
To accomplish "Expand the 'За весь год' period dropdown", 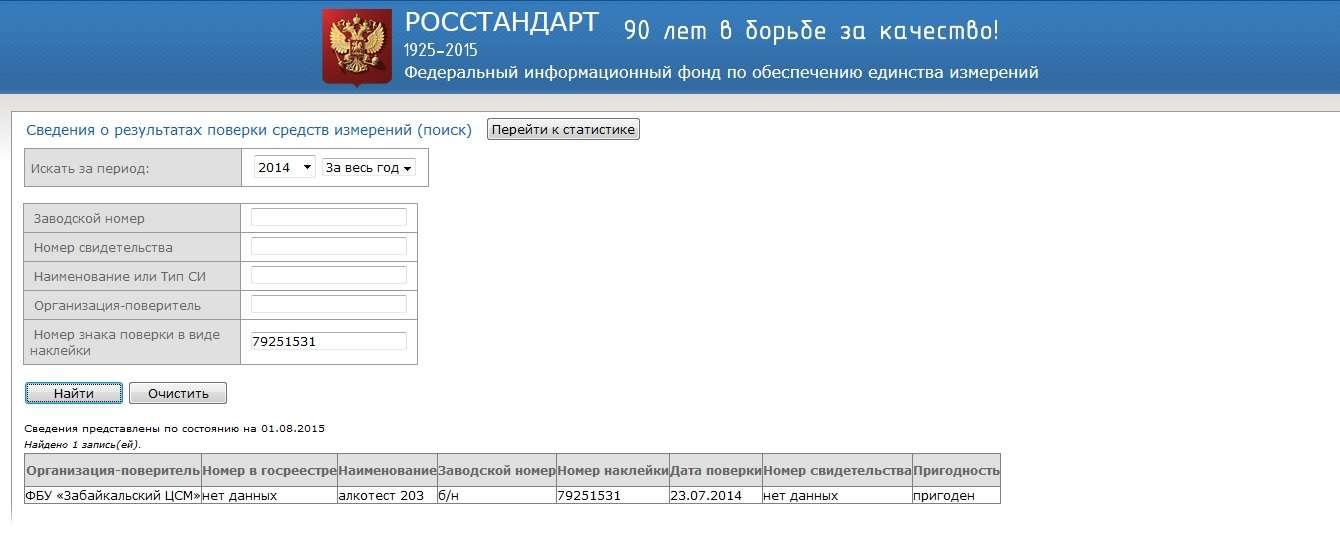I will (368, 168).
